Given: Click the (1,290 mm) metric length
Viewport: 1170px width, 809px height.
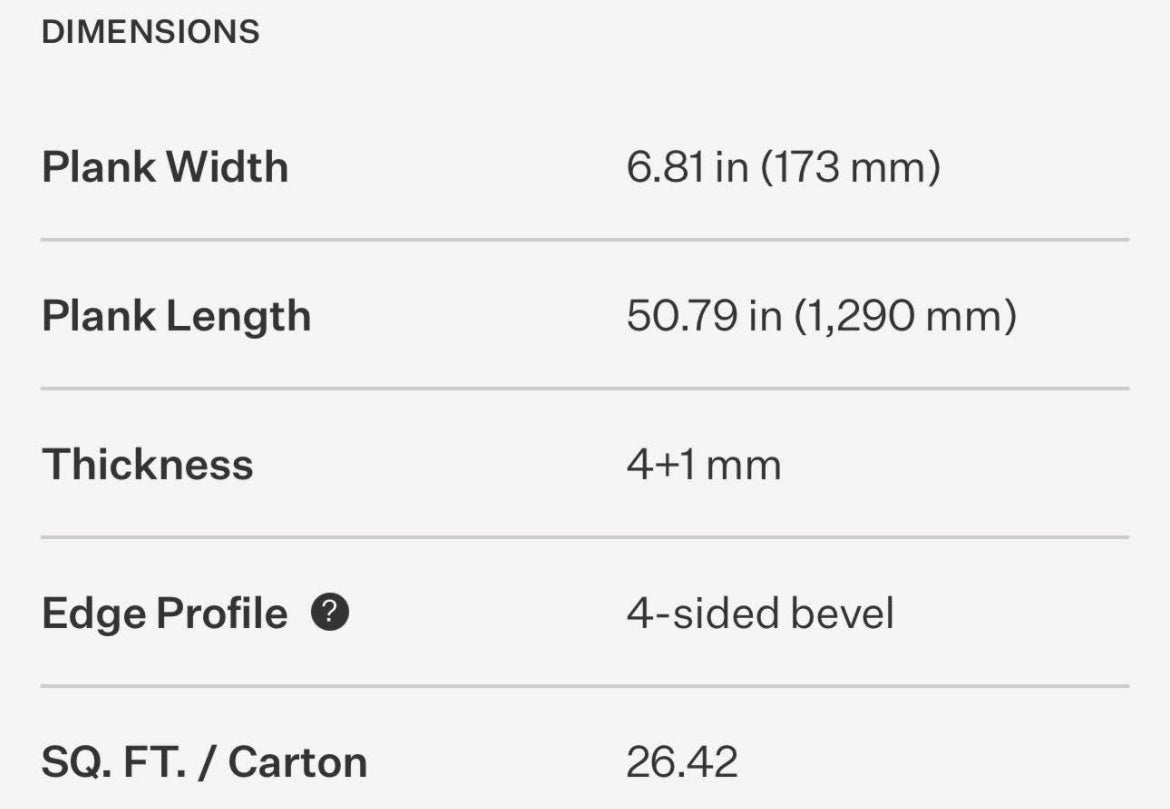Looking at the screenshot, I should pyautogui.click(x=905, y=316).
